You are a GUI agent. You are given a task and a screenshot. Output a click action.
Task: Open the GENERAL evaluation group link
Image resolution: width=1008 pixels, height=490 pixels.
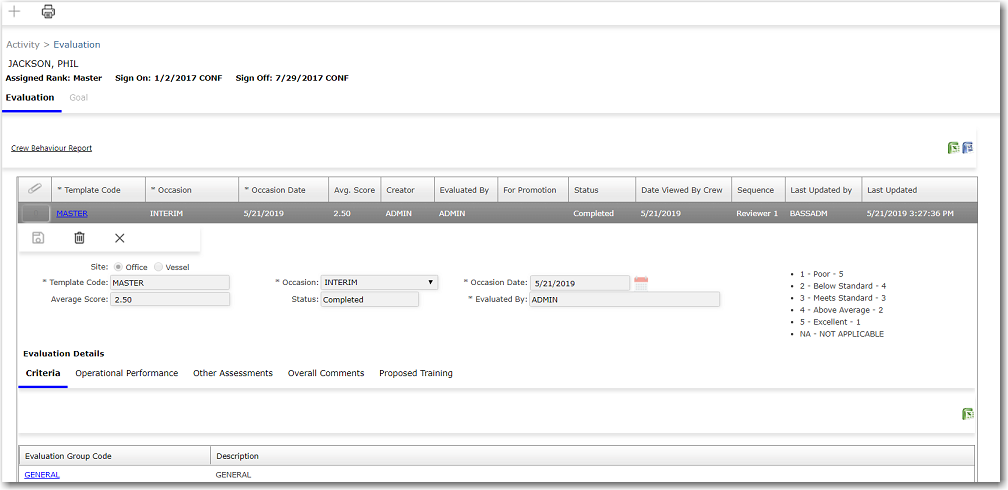point(42,475)
